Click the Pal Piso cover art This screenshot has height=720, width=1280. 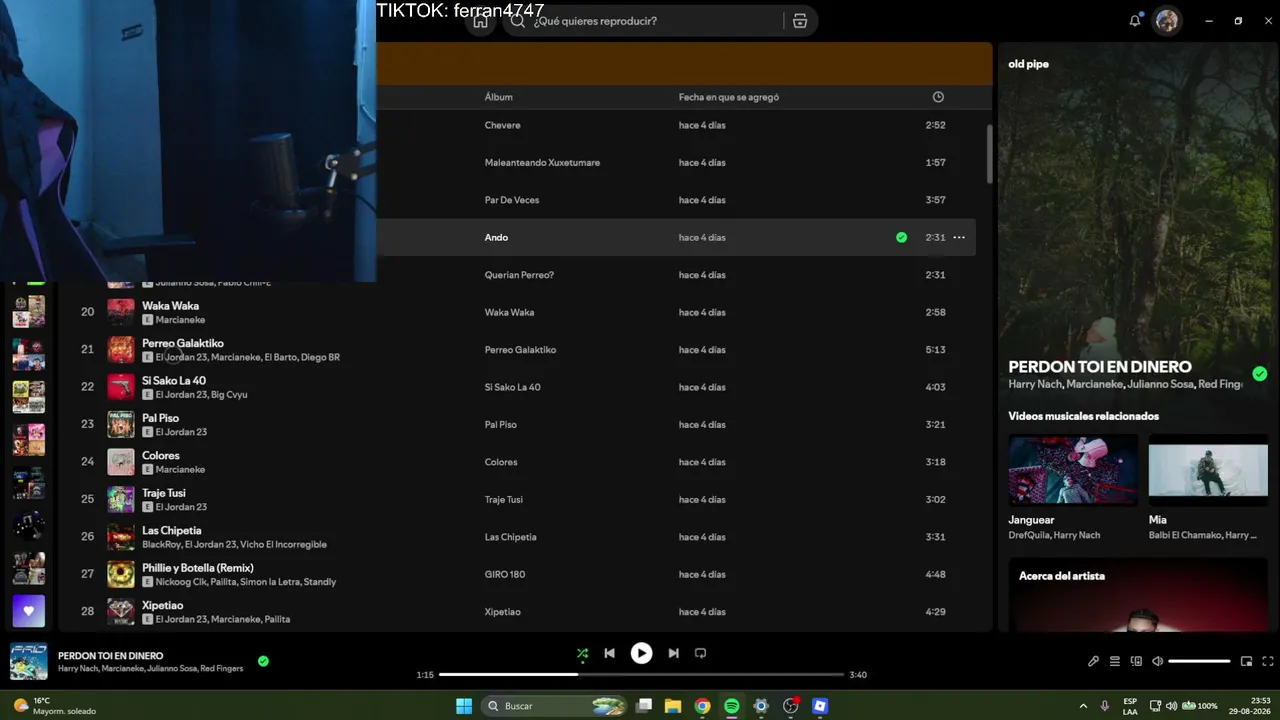click(x=121, y=425)
